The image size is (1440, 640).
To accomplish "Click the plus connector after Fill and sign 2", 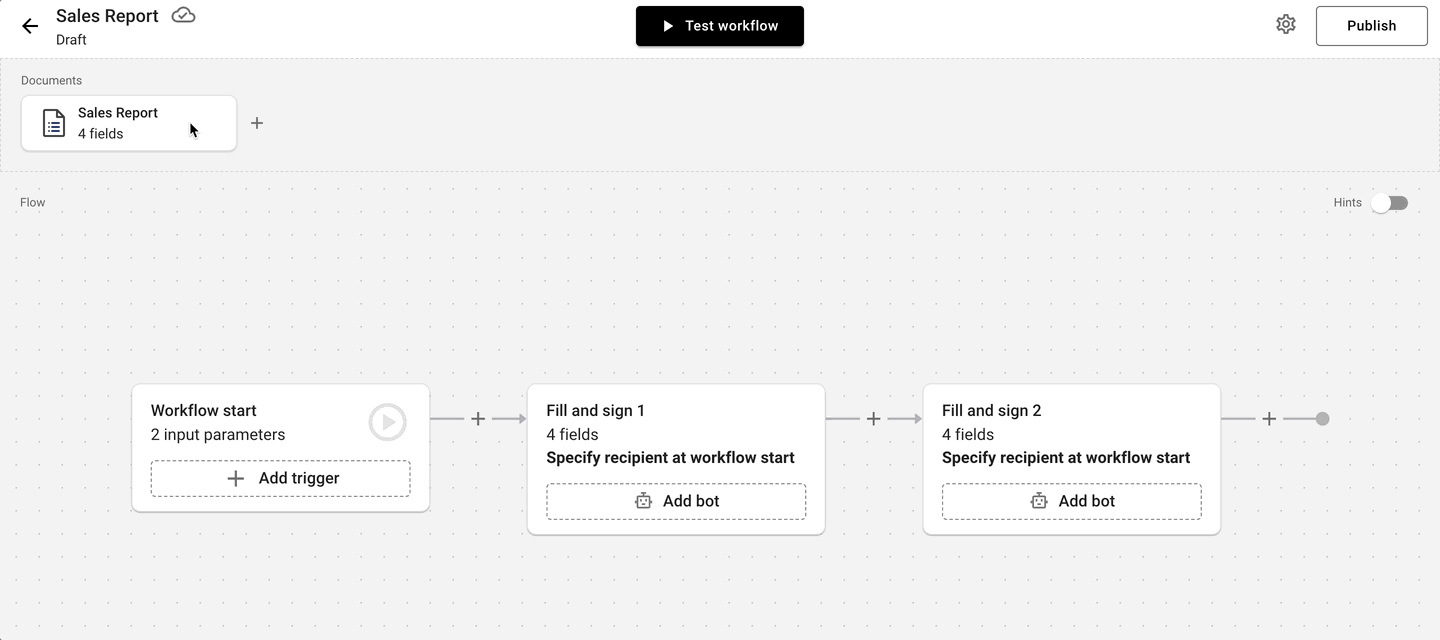I will pos(1268,420).
